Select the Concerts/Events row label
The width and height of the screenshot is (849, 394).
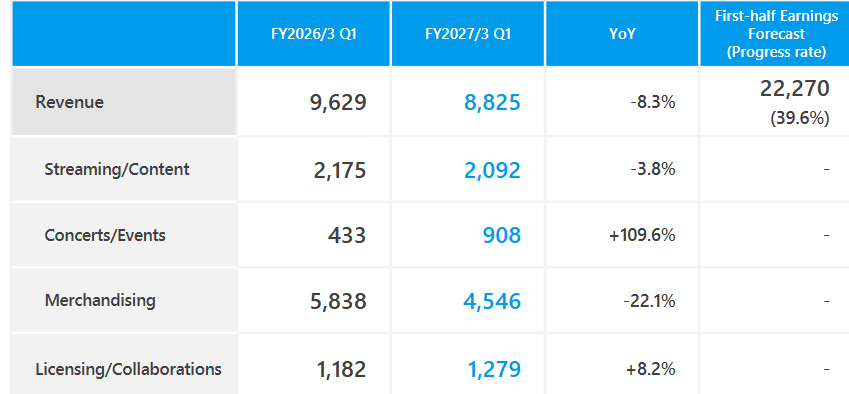pyautogui.click(x=105, y=235)
